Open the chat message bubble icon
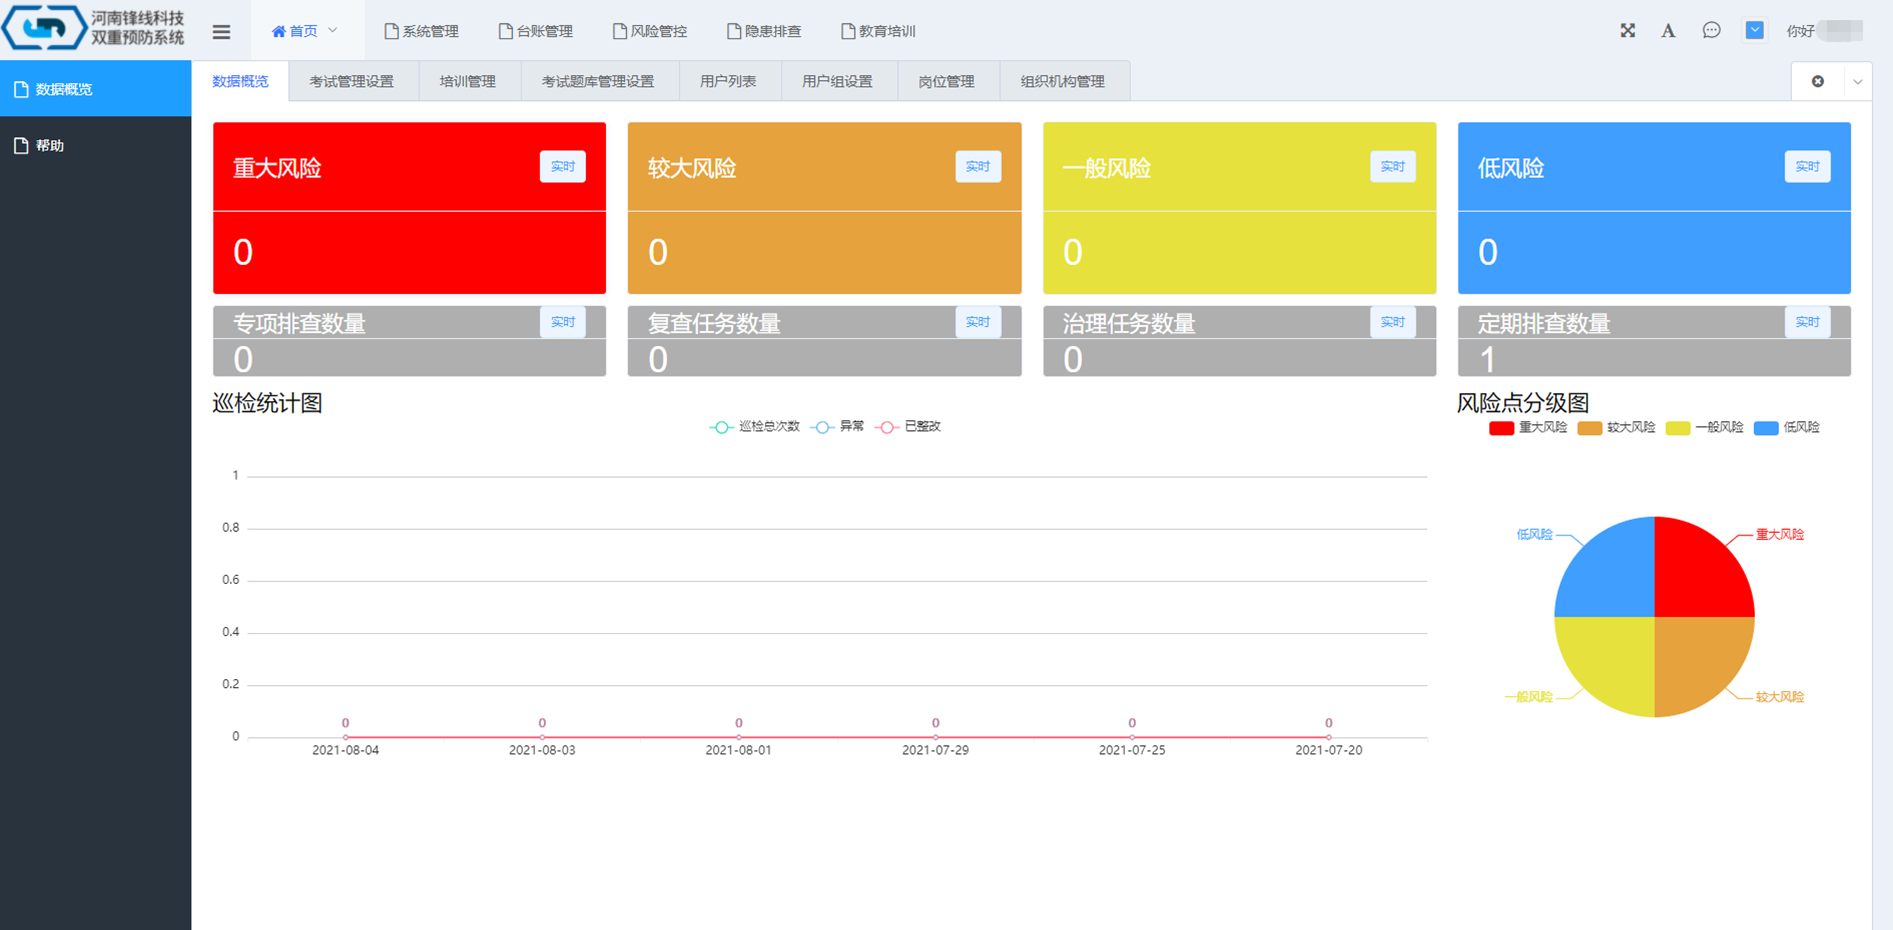Screen dimensions: 1893x930 tap(1711, 31)
